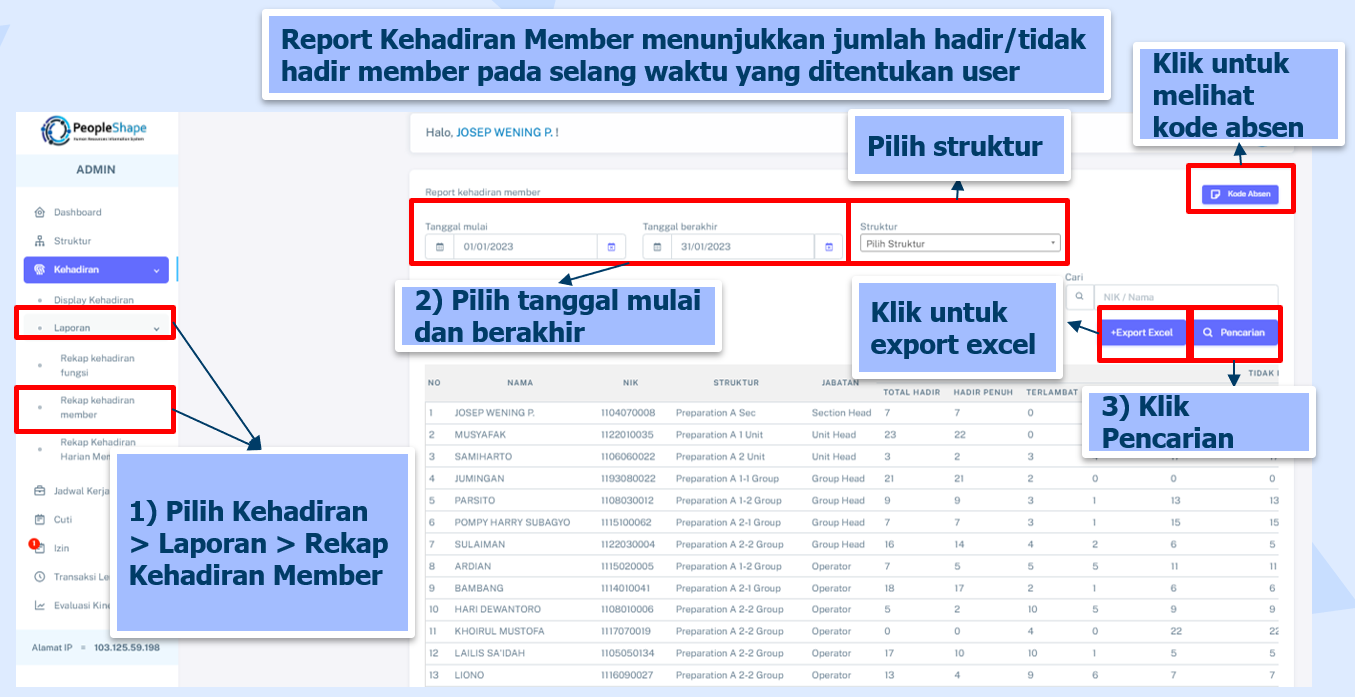The image size is (1355, 697).
Task: Collapse the Kehadiran menu chevron
Action: tap(156, 270)
